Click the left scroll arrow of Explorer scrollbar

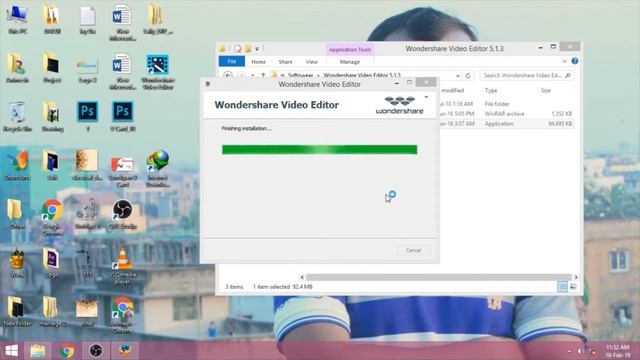(302, 277)
